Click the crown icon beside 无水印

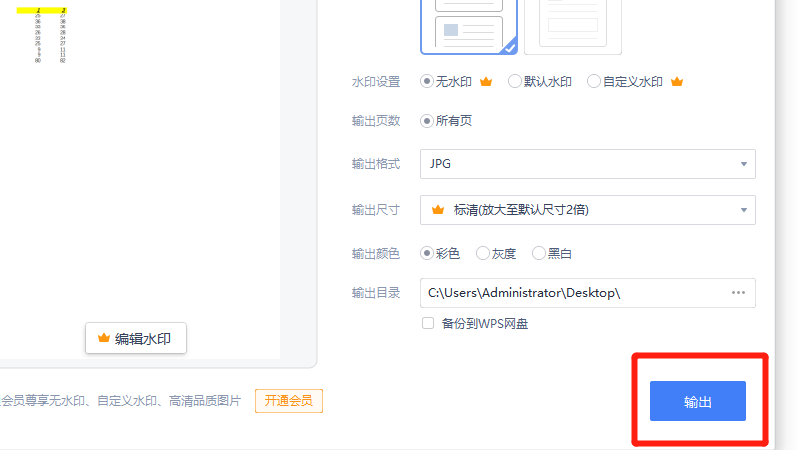[x=487, y=82]
